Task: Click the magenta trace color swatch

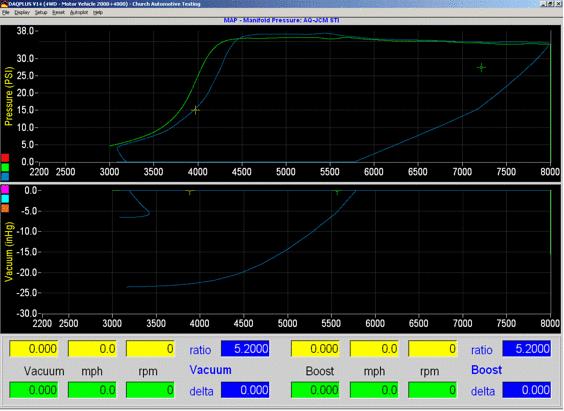Action: pos(5,189)
